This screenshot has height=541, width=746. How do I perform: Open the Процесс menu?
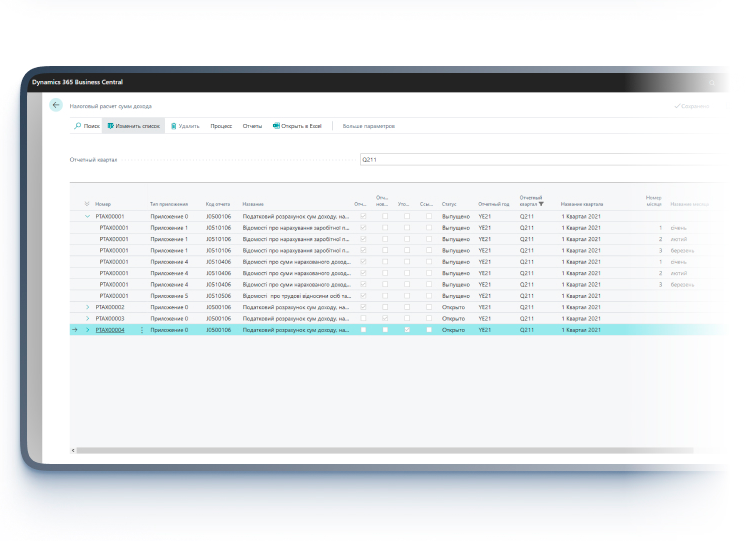221,127
